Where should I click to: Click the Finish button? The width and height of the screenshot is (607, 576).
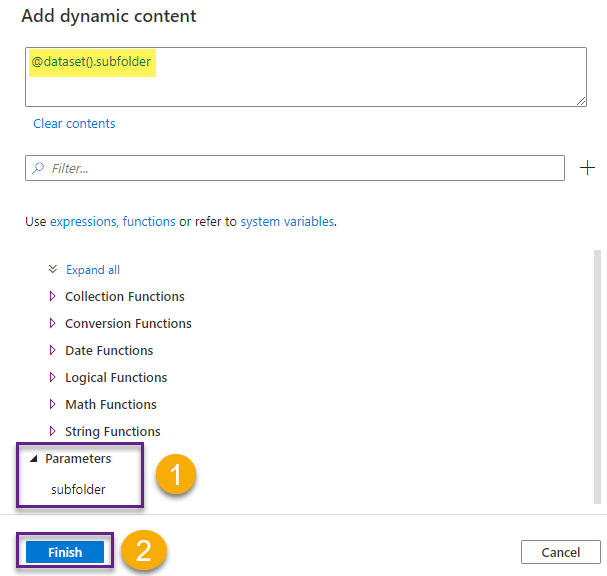pos(65,552)
